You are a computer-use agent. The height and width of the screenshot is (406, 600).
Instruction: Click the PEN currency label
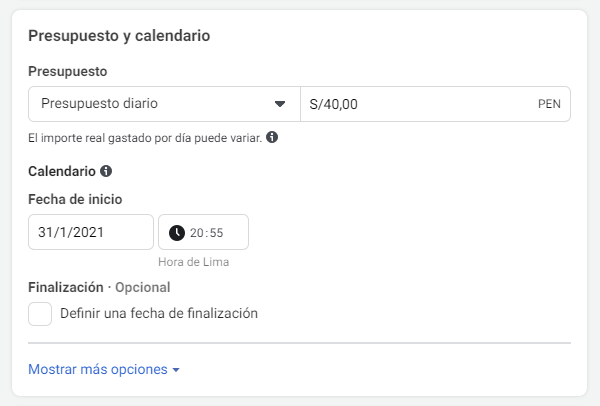tap(549, 104)
